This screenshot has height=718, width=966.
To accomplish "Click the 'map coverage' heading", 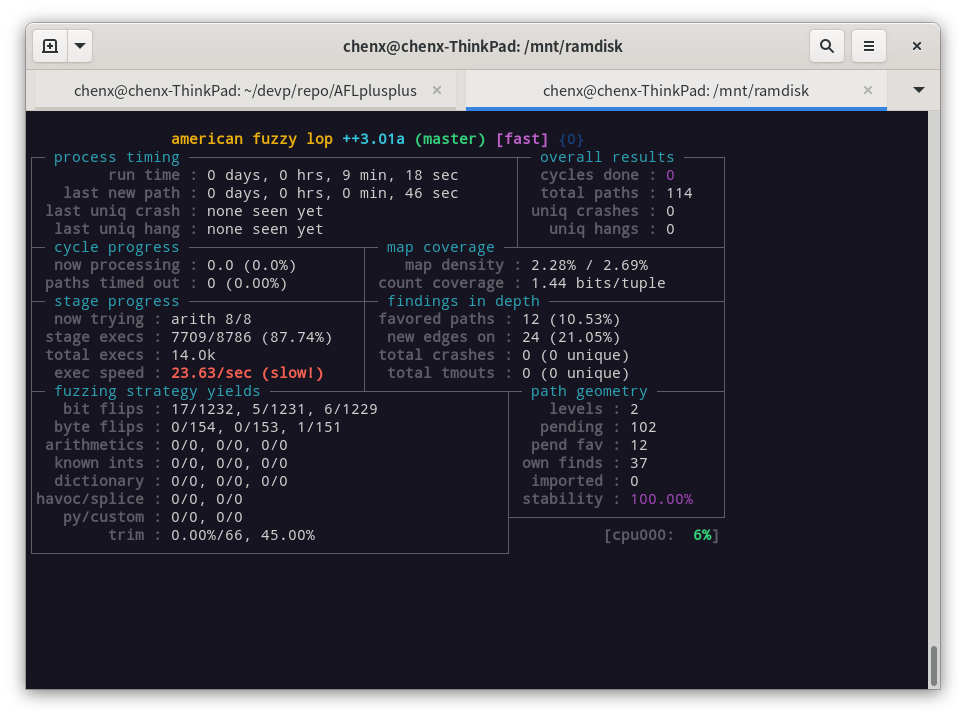I will click(440, 247).
